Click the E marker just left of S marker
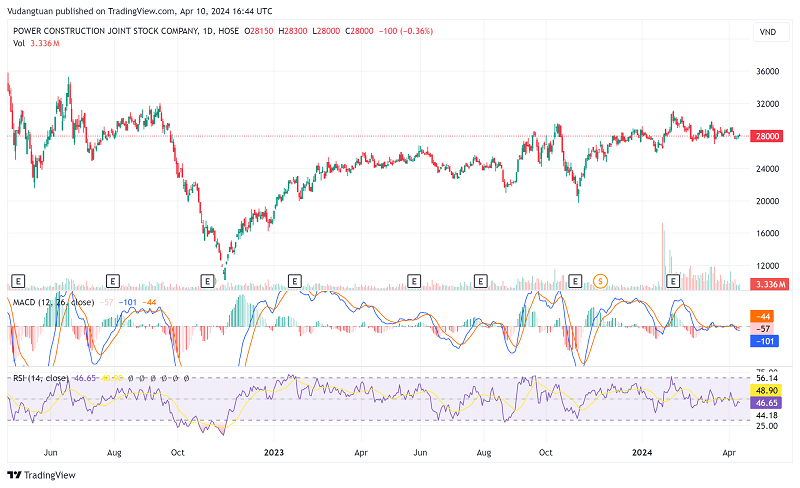 tap(575, 281)
